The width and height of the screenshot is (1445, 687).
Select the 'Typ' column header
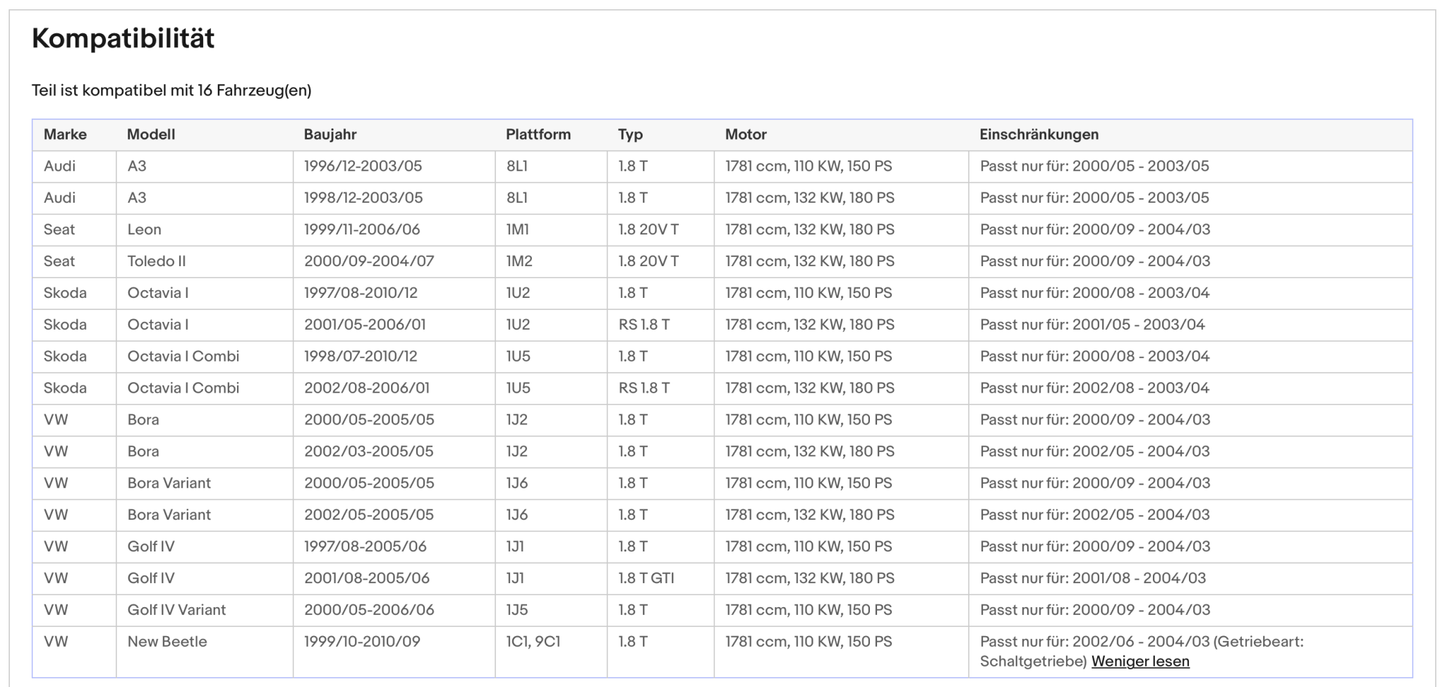630,134
